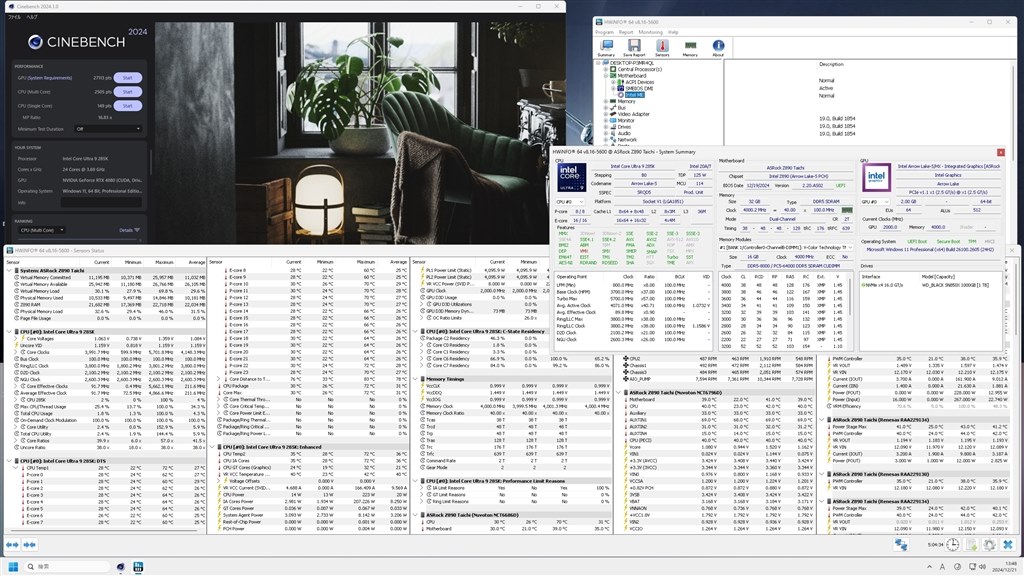
Task: Click the right-pointing double arrow in Sensors Status
Action: [x=29, y=544]
